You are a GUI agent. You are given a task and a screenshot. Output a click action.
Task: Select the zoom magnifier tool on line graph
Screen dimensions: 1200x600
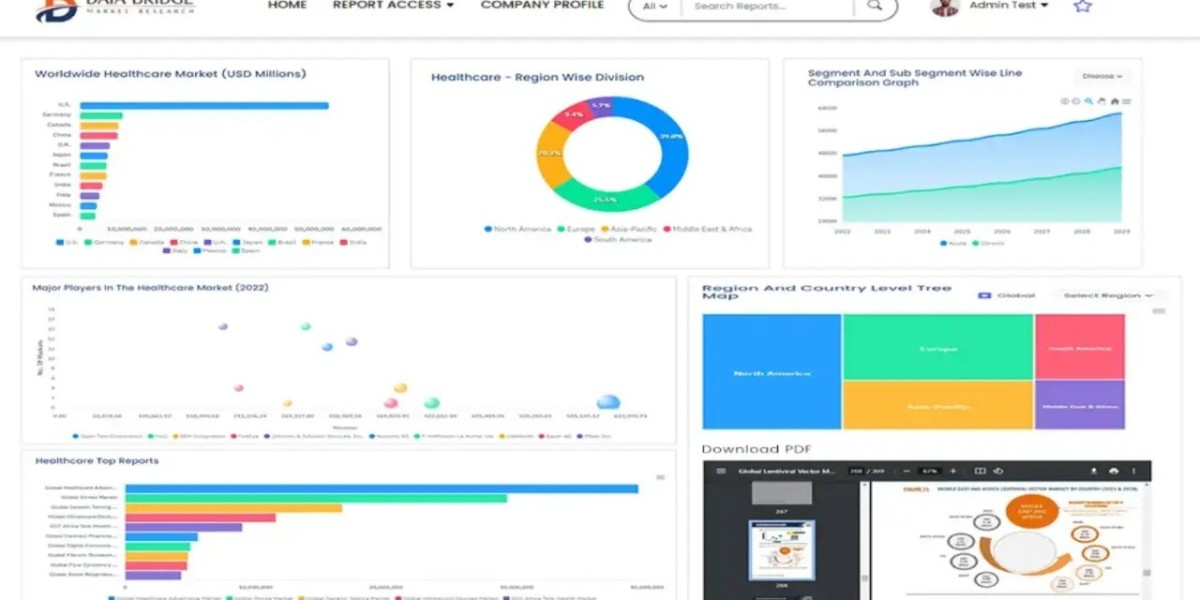[x=1088, y=101]
